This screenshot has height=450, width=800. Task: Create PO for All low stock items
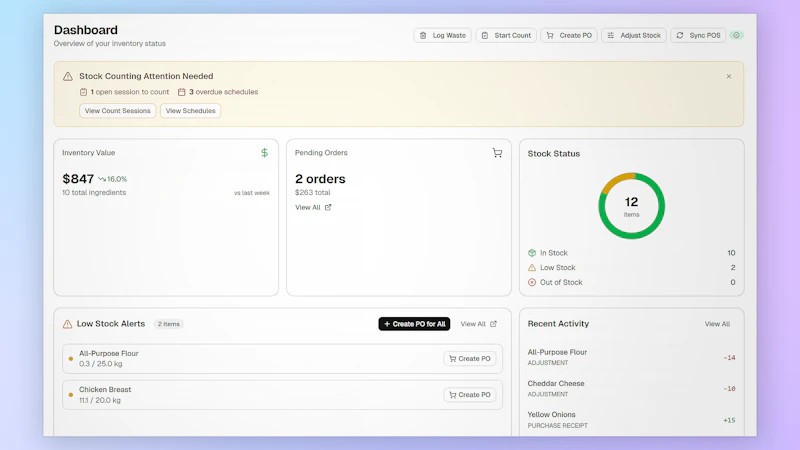[x=414, y=324]
